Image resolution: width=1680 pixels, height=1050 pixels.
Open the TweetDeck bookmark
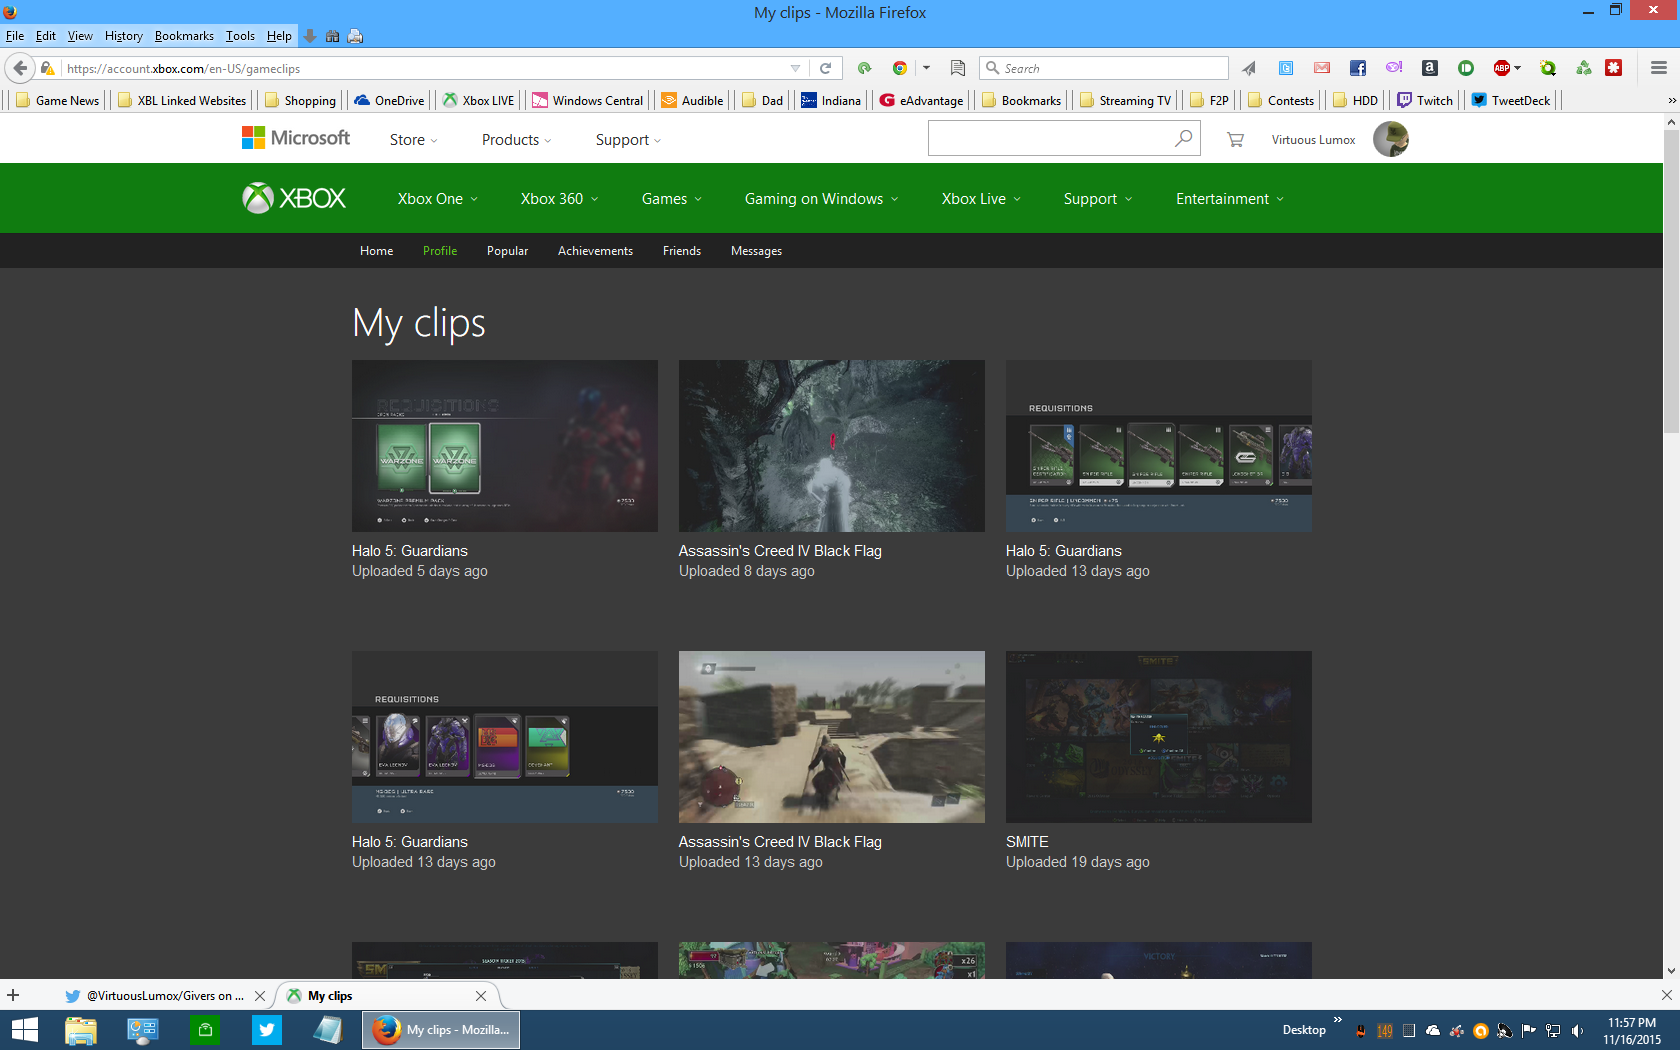1511,100
